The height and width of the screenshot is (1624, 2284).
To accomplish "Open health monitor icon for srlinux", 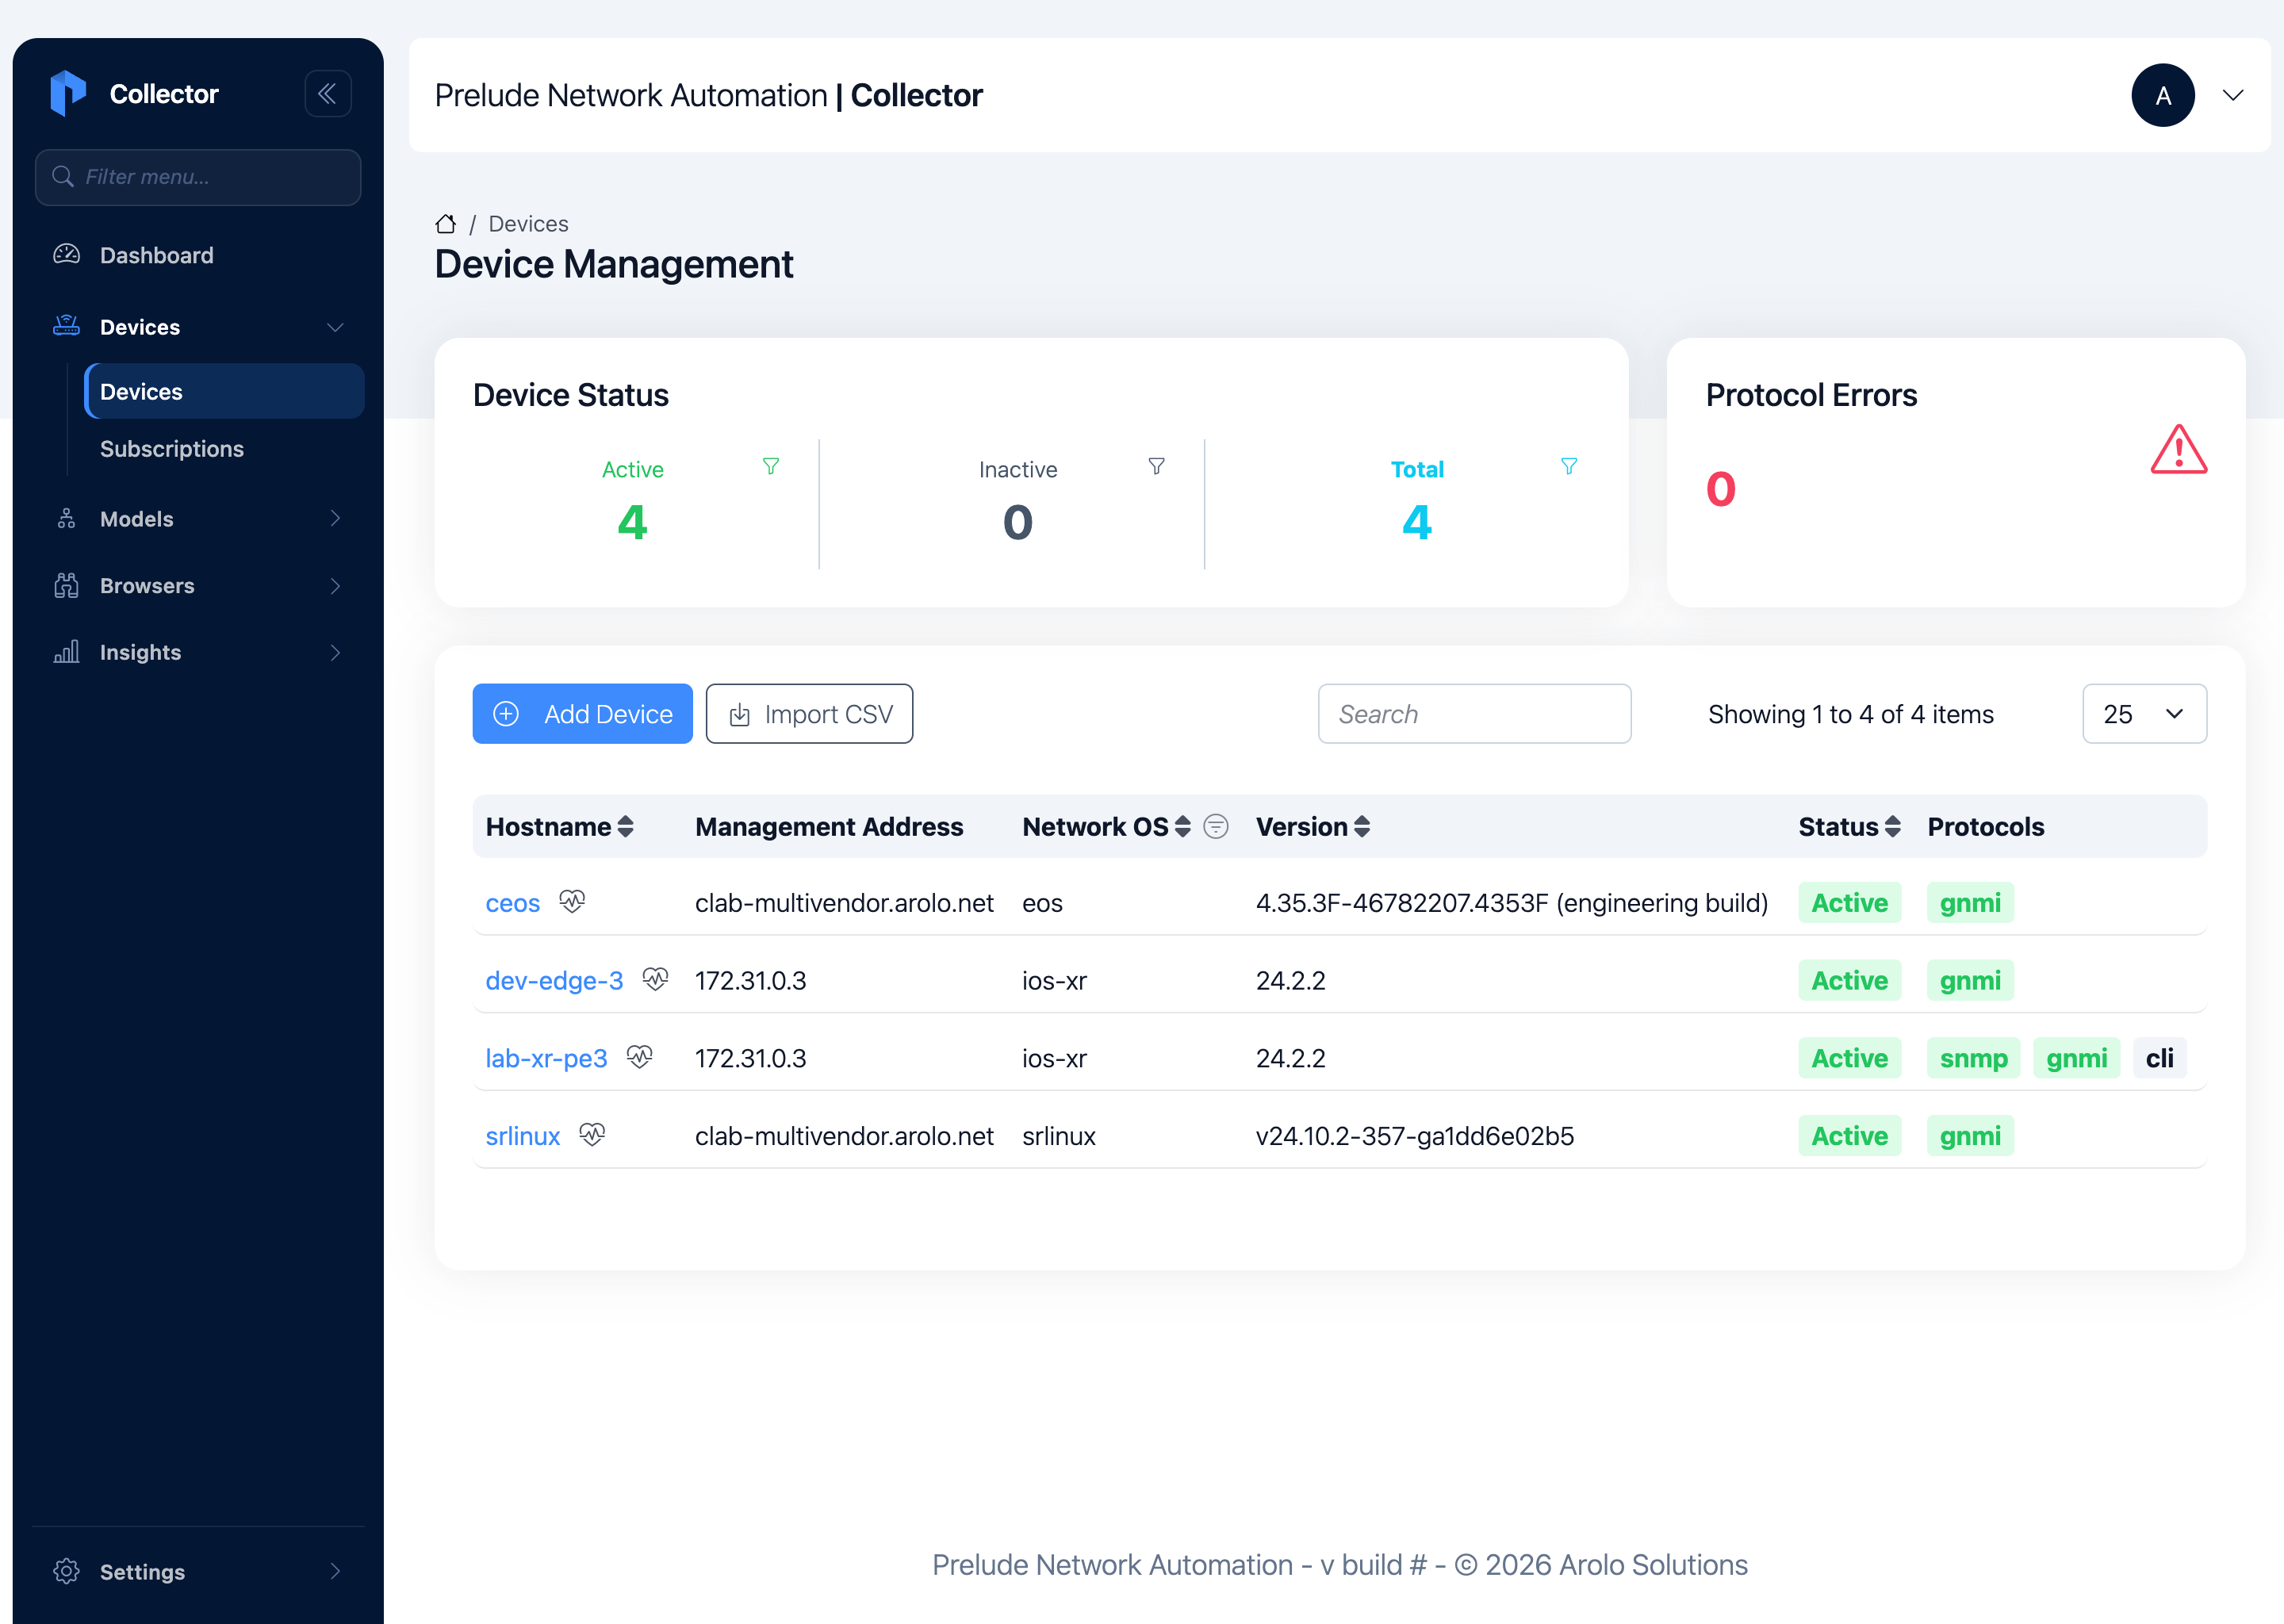I will pos(592,1135).
